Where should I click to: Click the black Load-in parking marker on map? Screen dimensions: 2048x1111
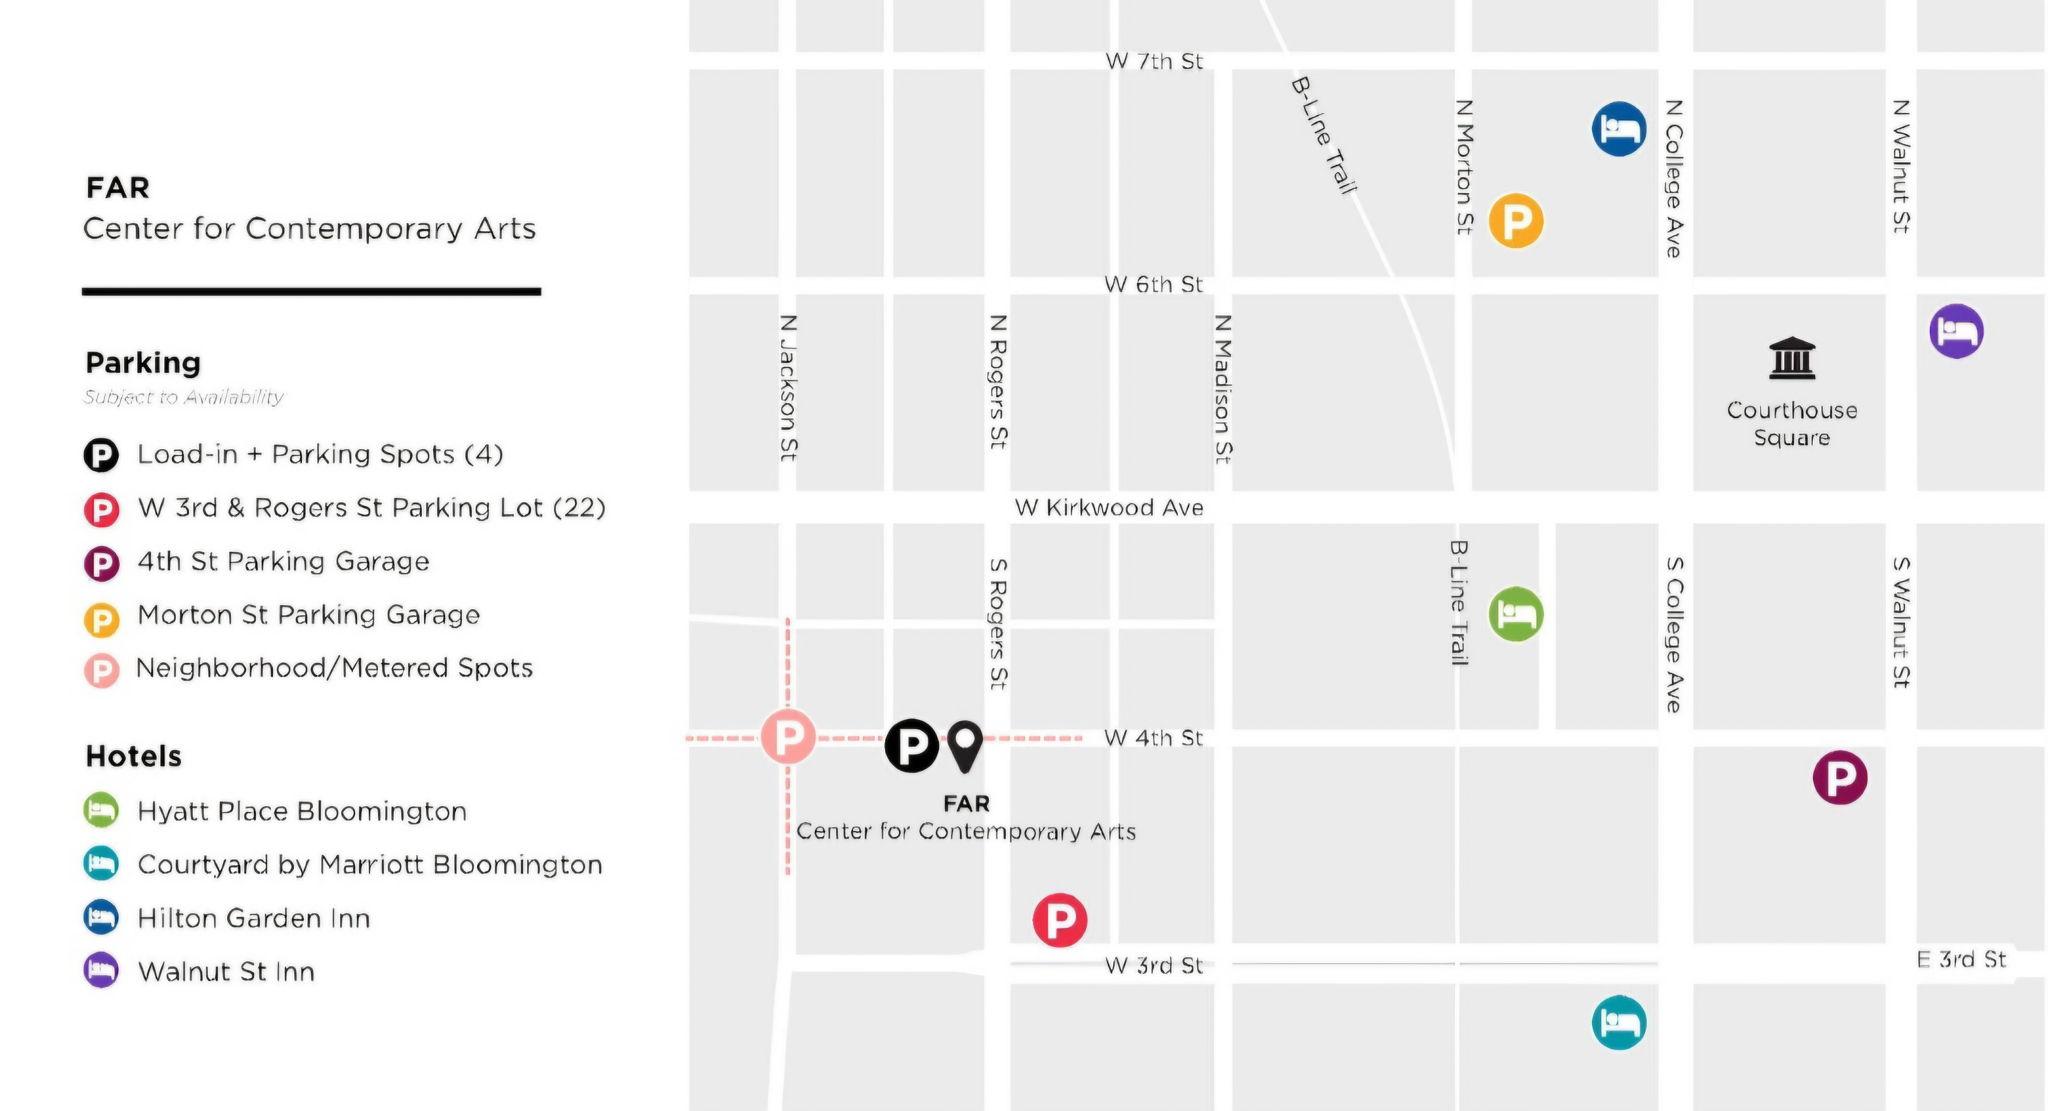click(x=911, y=745)
